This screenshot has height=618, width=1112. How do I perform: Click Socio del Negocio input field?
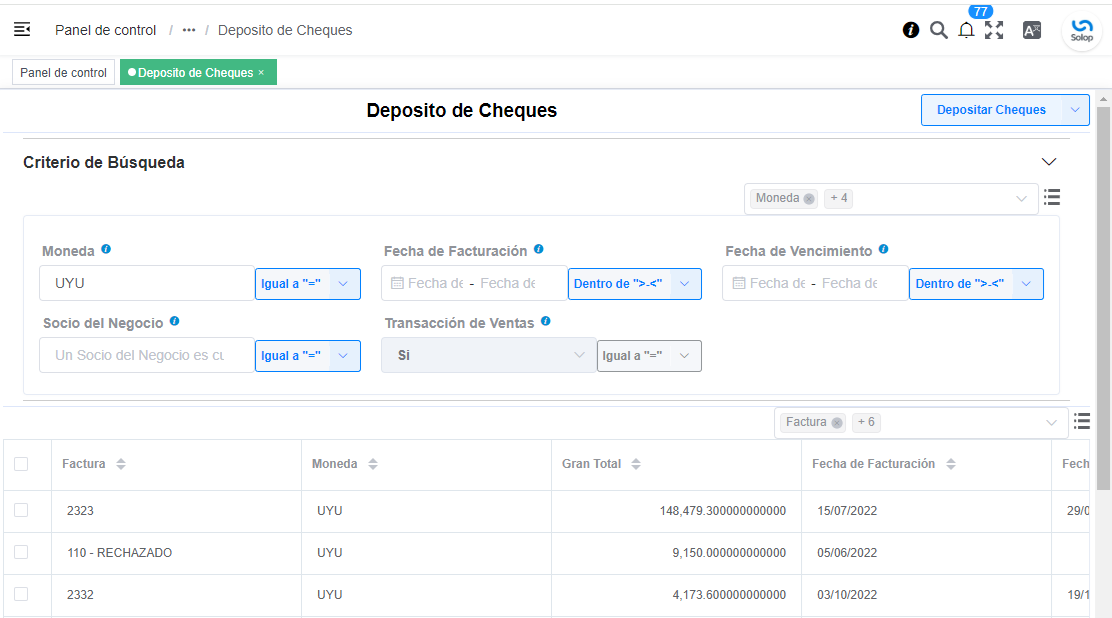(147, 355)
